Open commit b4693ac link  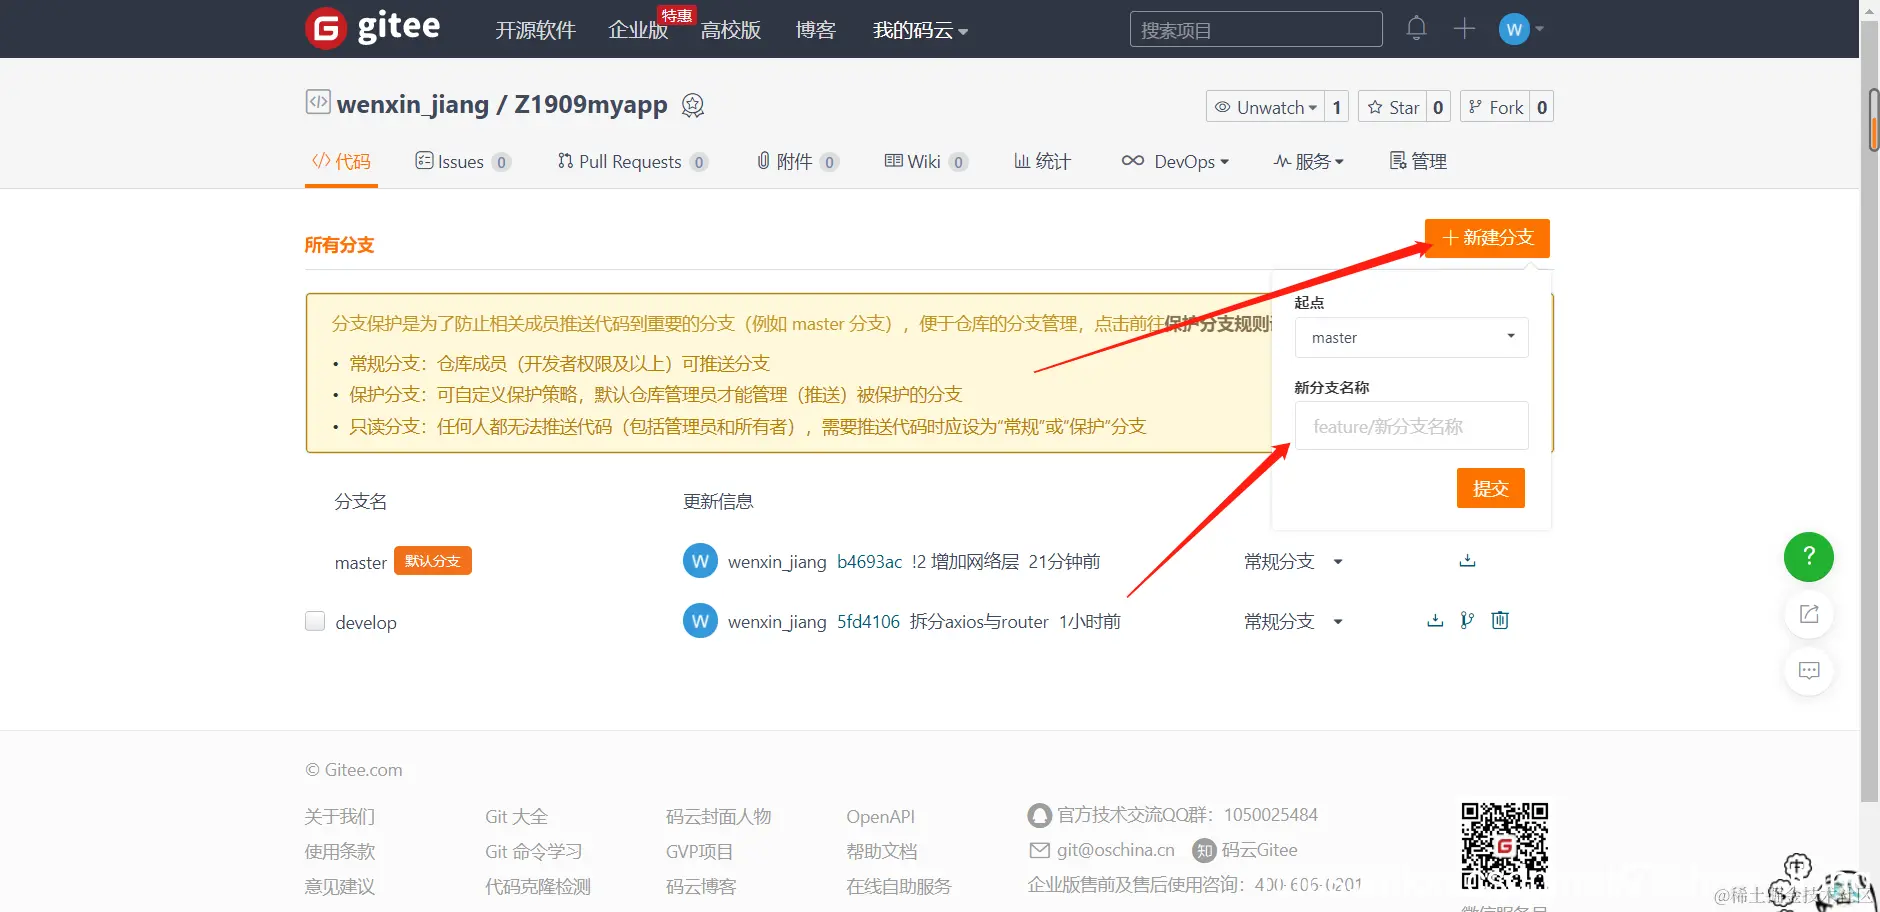click(869, 562)
